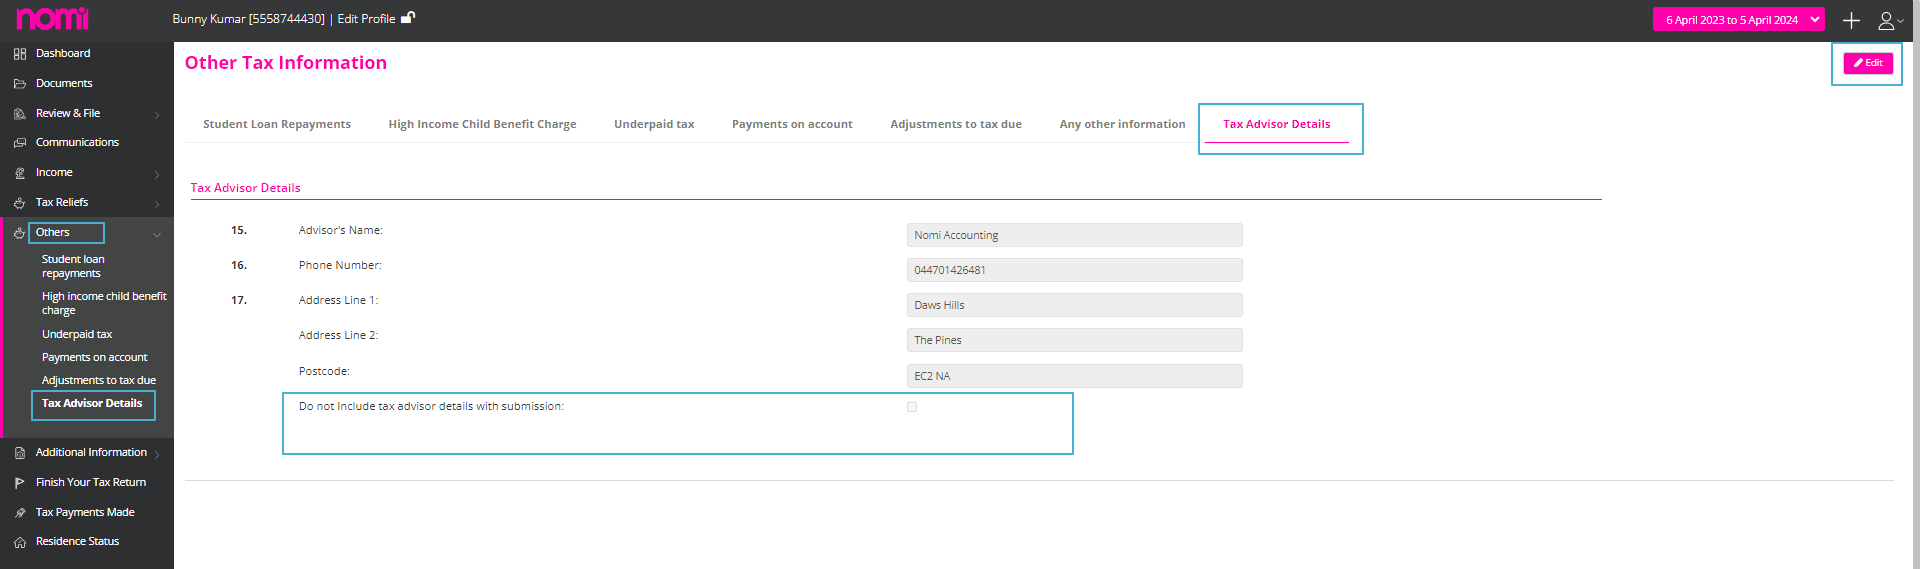Image resolution: width=1920 pixels, height=569 pixels.
Task: Switch to High Income Child Benefit Charge tab
Action: [x=482, y=124]
